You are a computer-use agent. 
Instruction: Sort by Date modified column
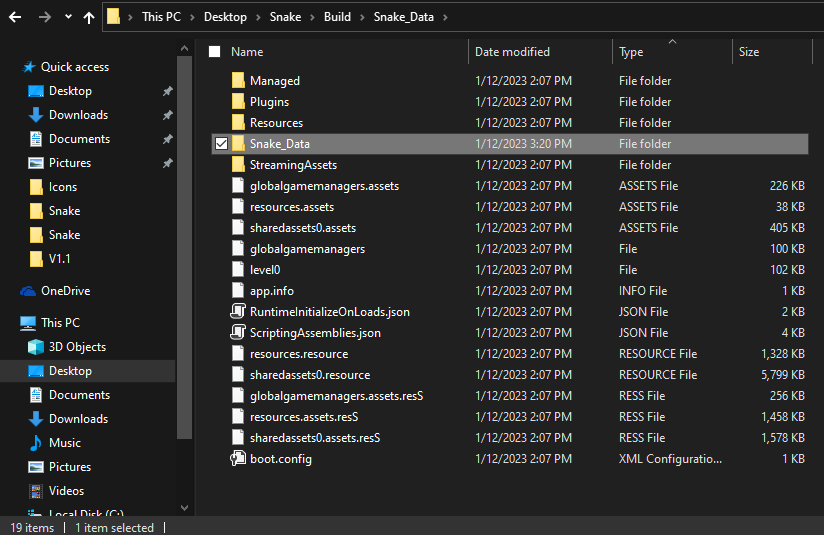click(512, 52)
